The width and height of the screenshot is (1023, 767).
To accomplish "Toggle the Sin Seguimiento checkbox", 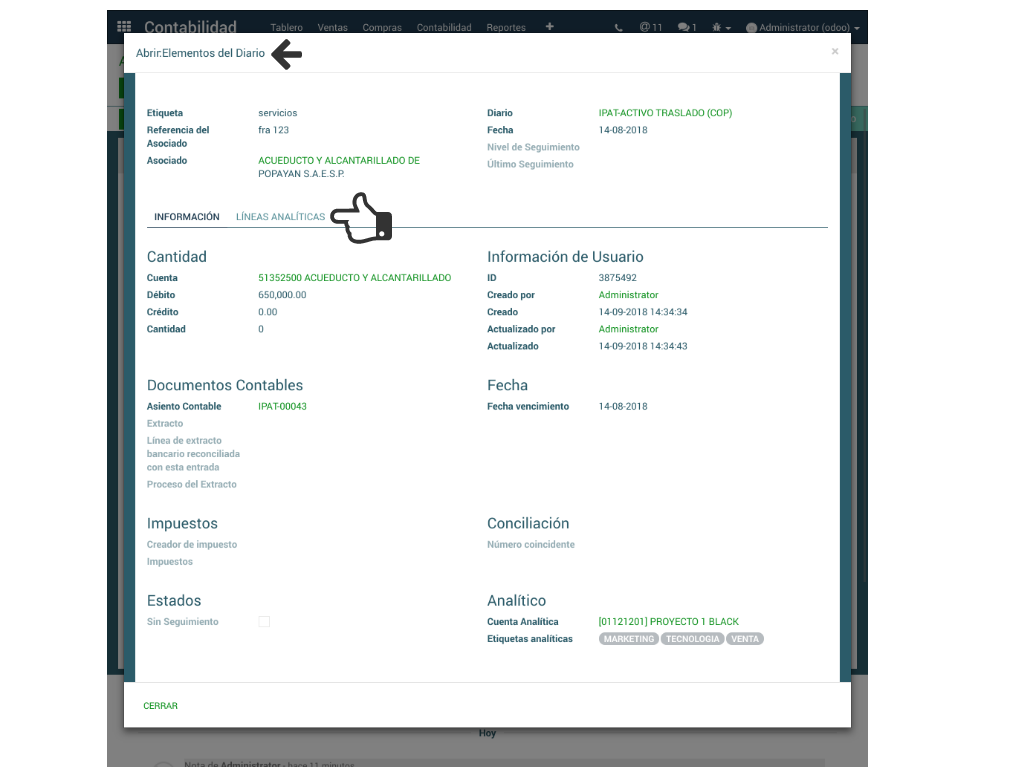I will [x=264, y=622].
